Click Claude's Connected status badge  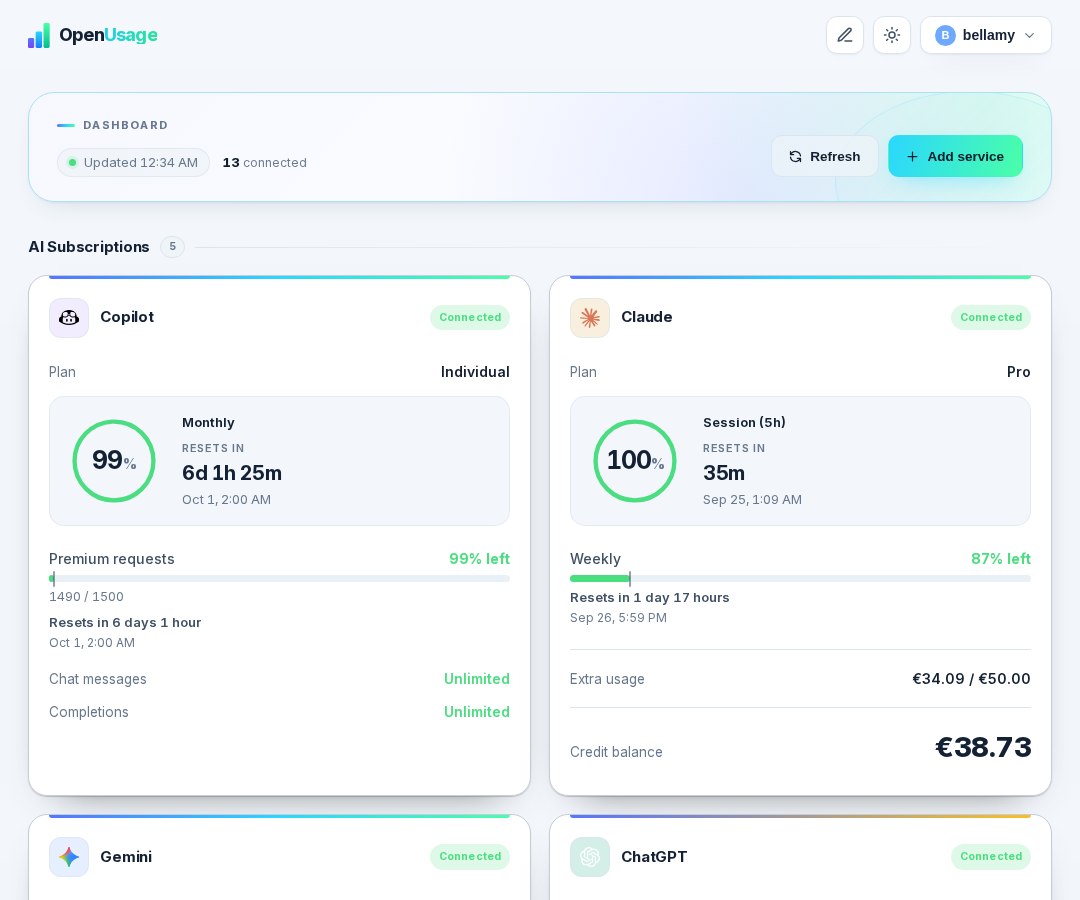point(991,317)
